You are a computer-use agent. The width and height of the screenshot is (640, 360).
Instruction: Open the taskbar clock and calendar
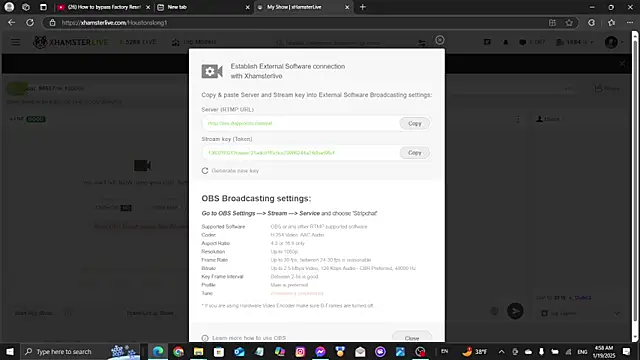coord(604,351)
